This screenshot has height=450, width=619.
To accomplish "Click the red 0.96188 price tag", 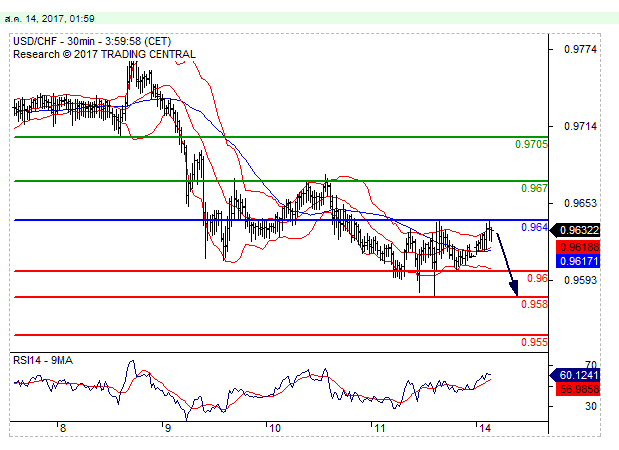I will pyautogui.click(x=578, y=248).
